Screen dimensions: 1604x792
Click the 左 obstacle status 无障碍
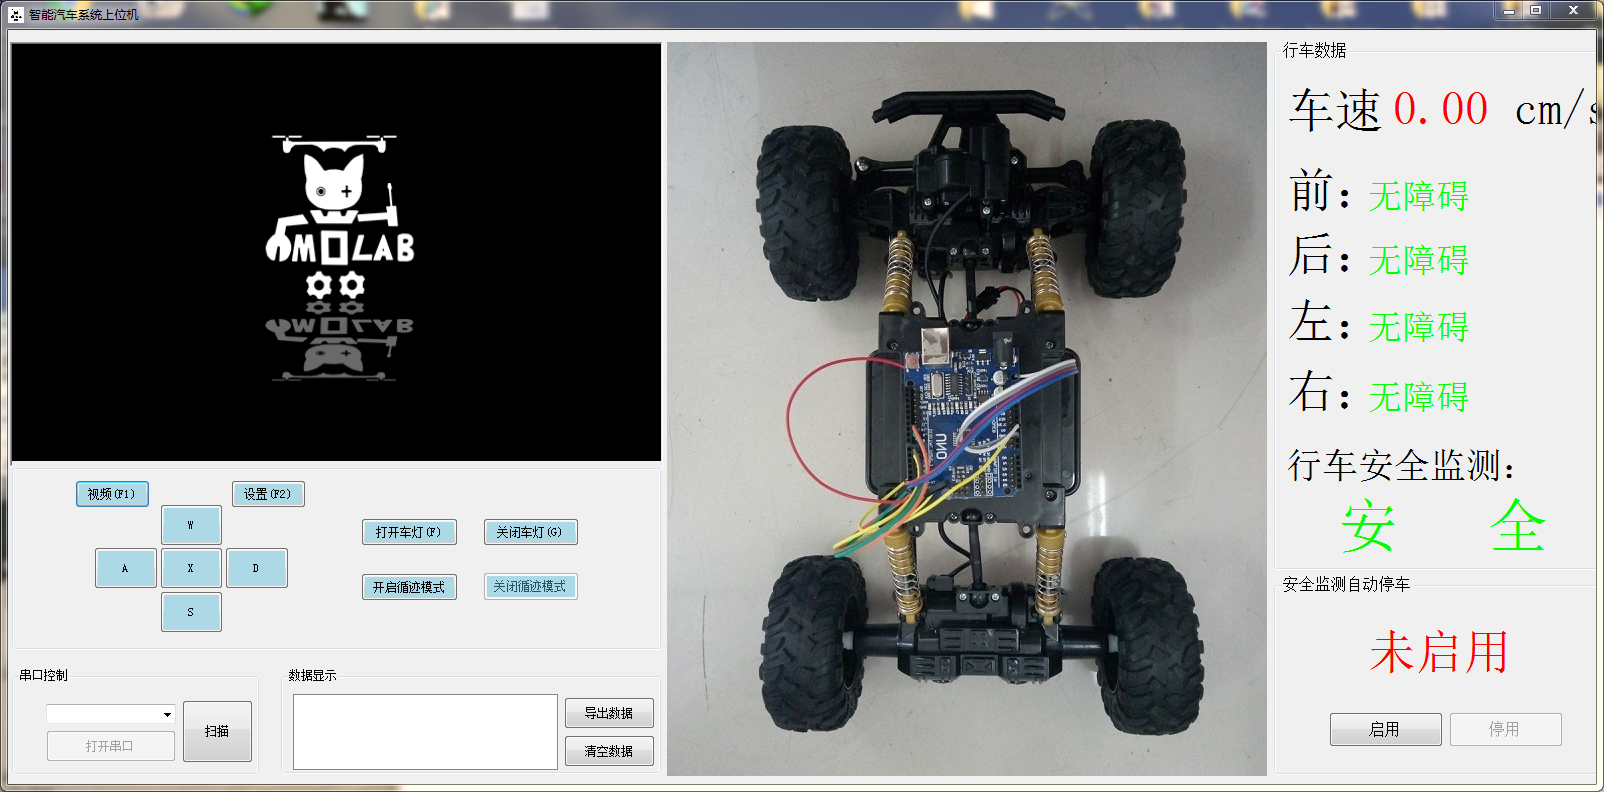pyautogui.click(x=1419, y=327)
